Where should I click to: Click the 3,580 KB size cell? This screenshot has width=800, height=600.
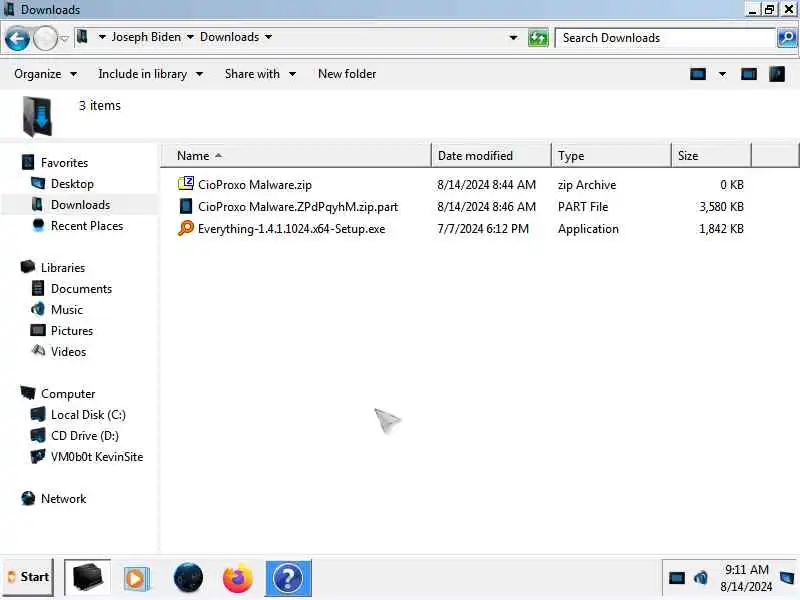click(x=721, y=207)
